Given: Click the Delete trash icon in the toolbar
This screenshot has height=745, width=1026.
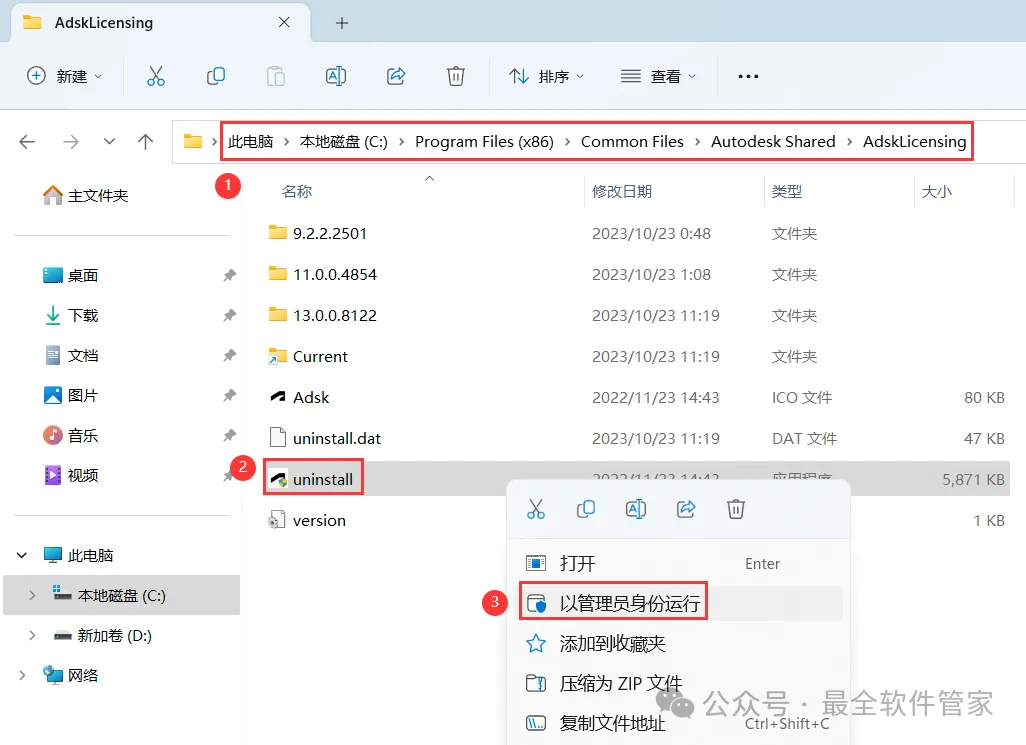Looking at the screenshot, I should pyautogui.click(x=455, y=76).
